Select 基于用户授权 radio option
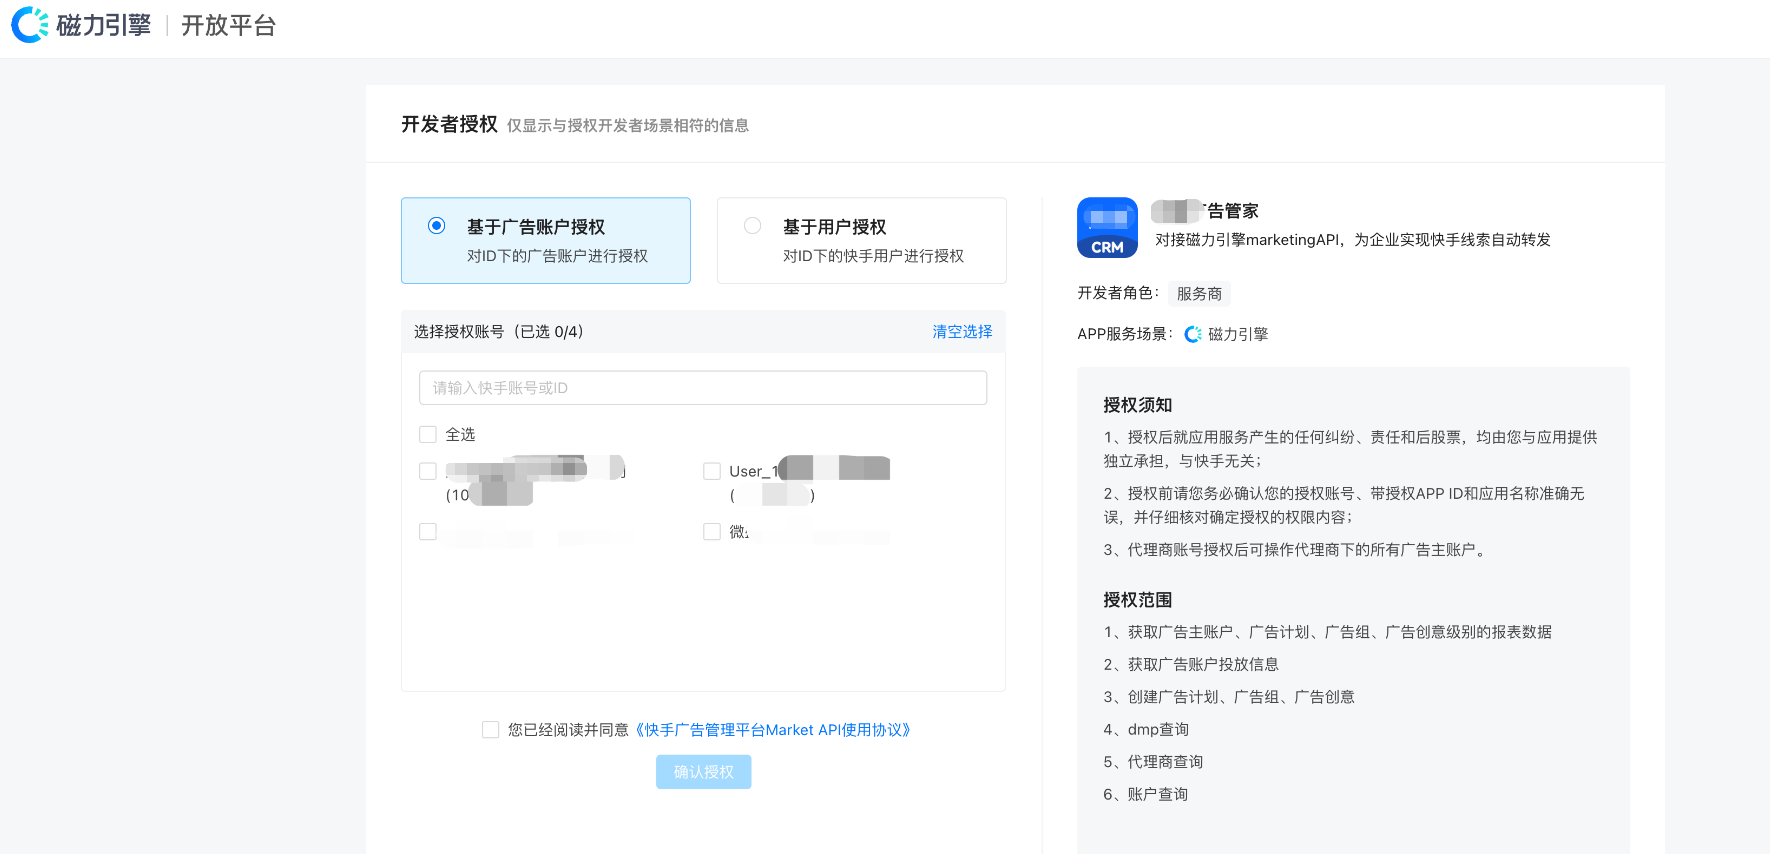The image size is (1770, 854). 753,226
